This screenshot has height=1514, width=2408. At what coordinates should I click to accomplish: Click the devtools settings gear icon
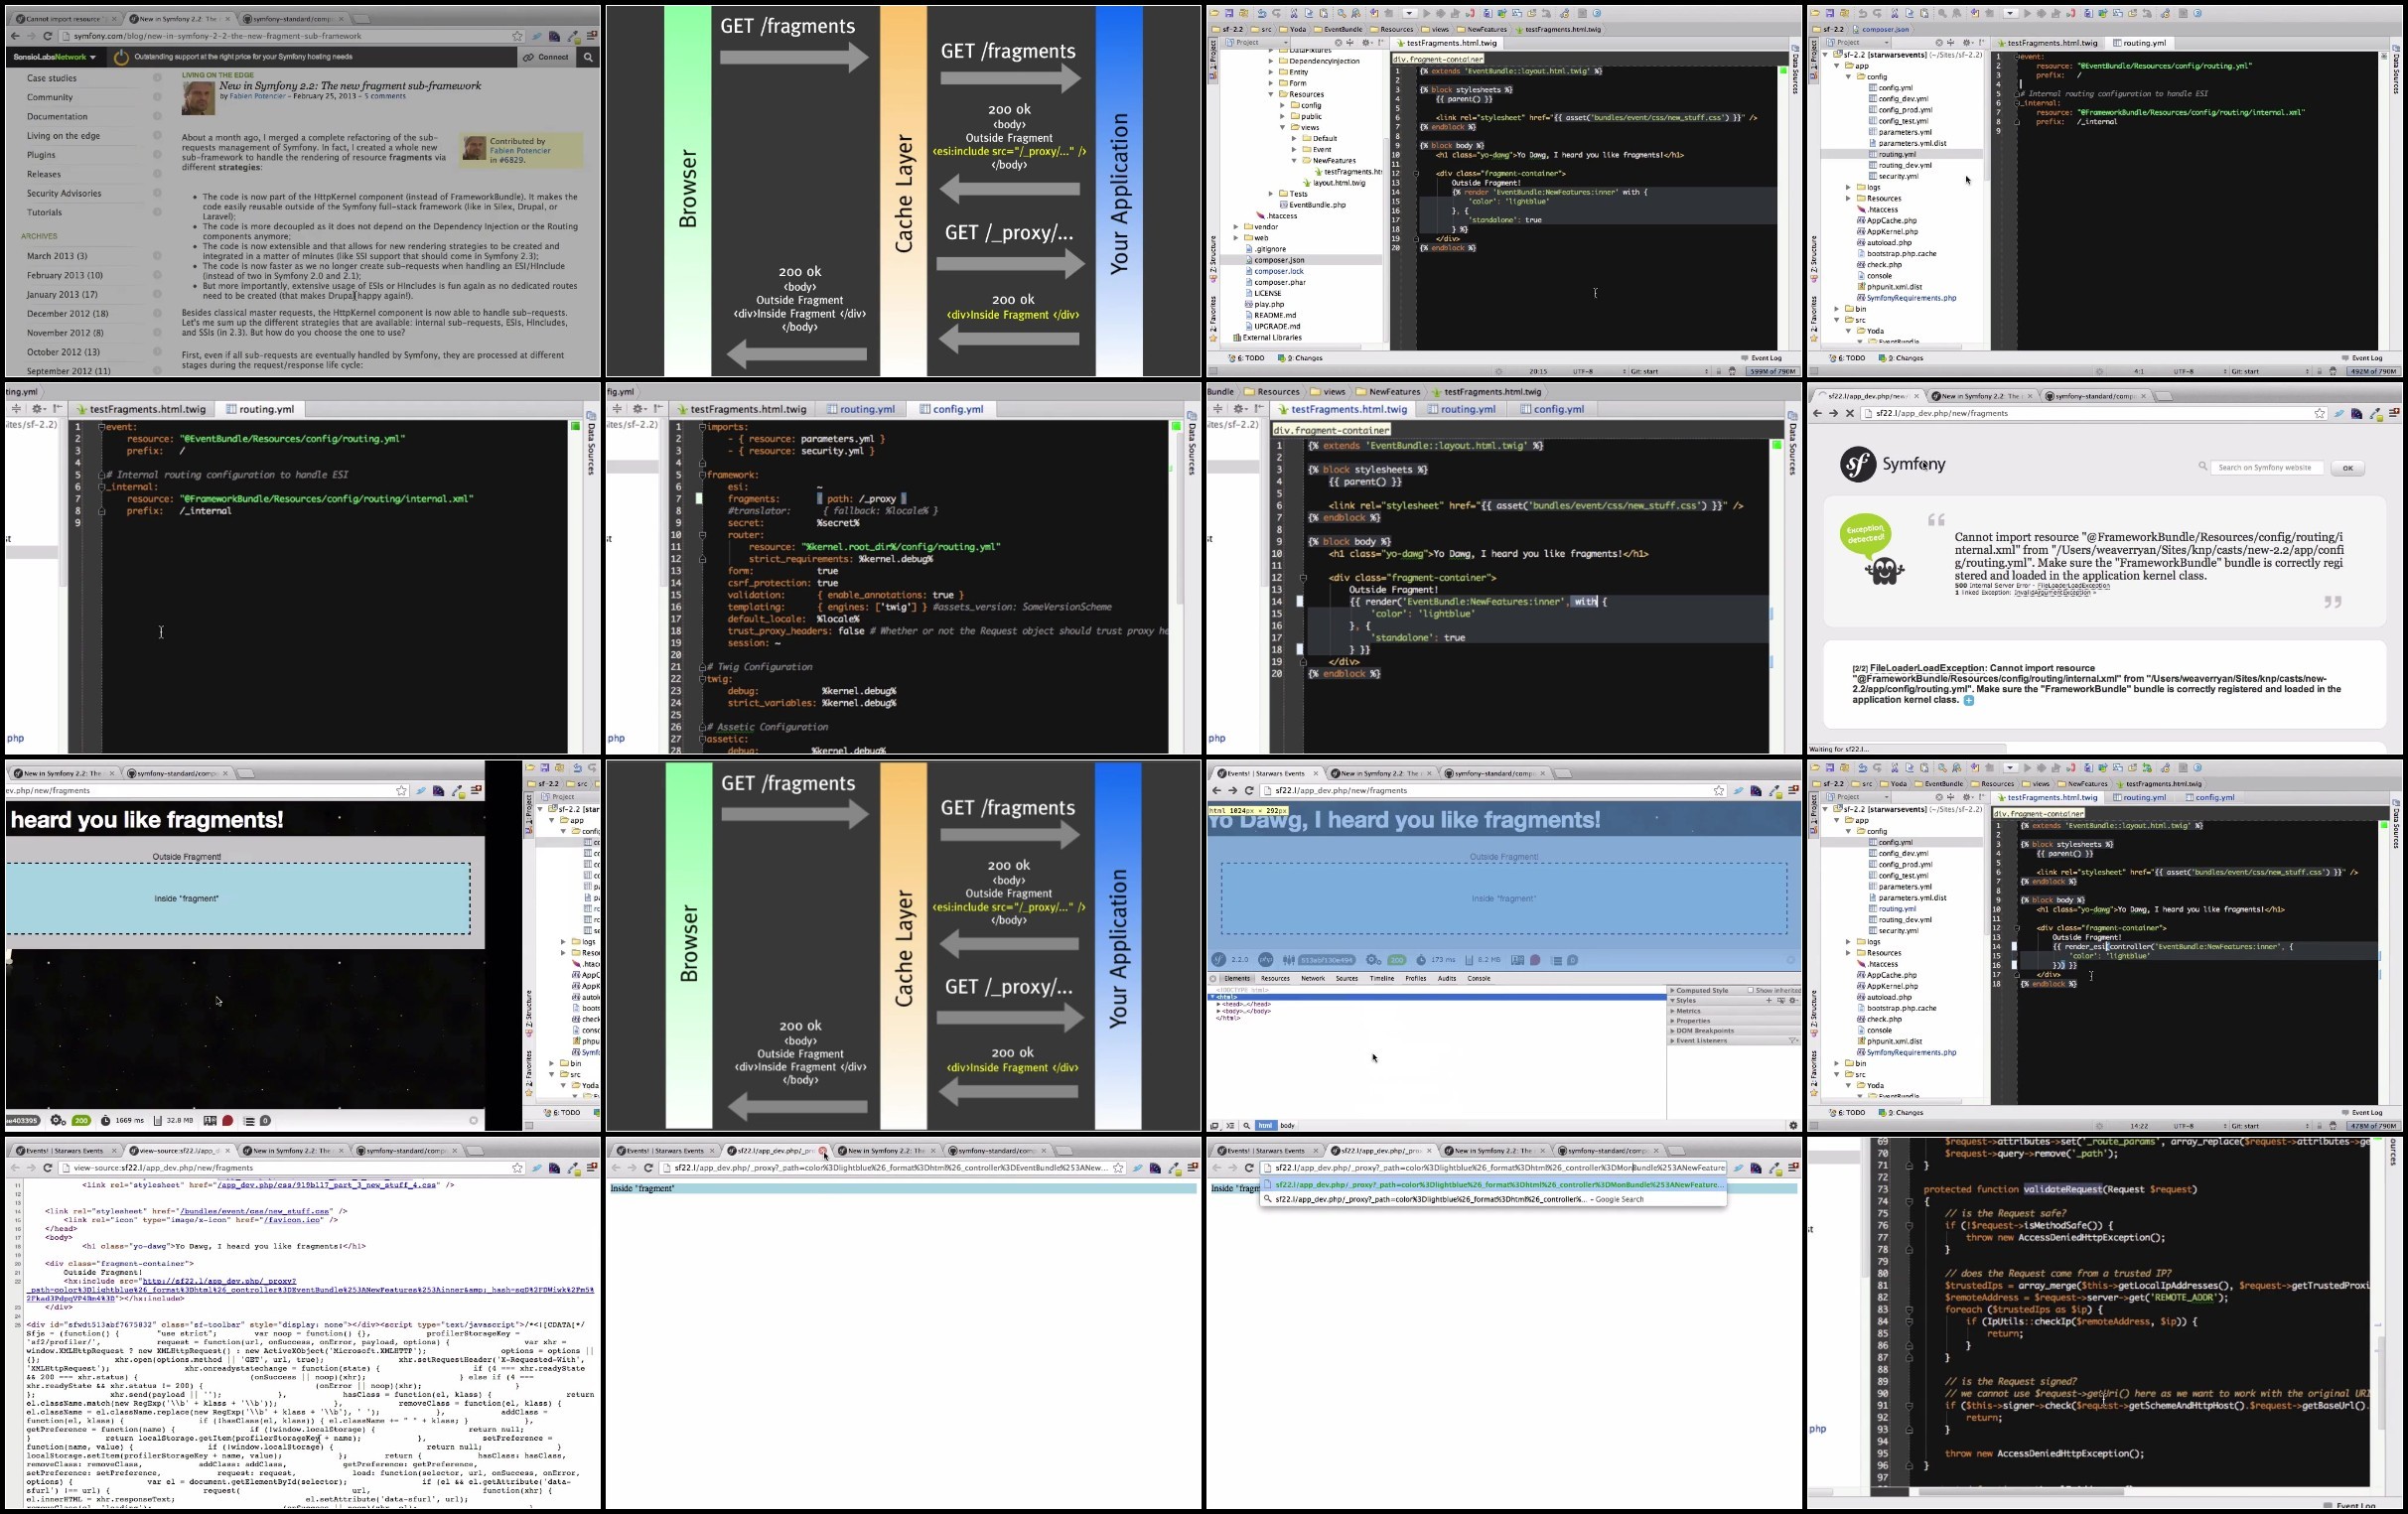pos(1793,1125)
